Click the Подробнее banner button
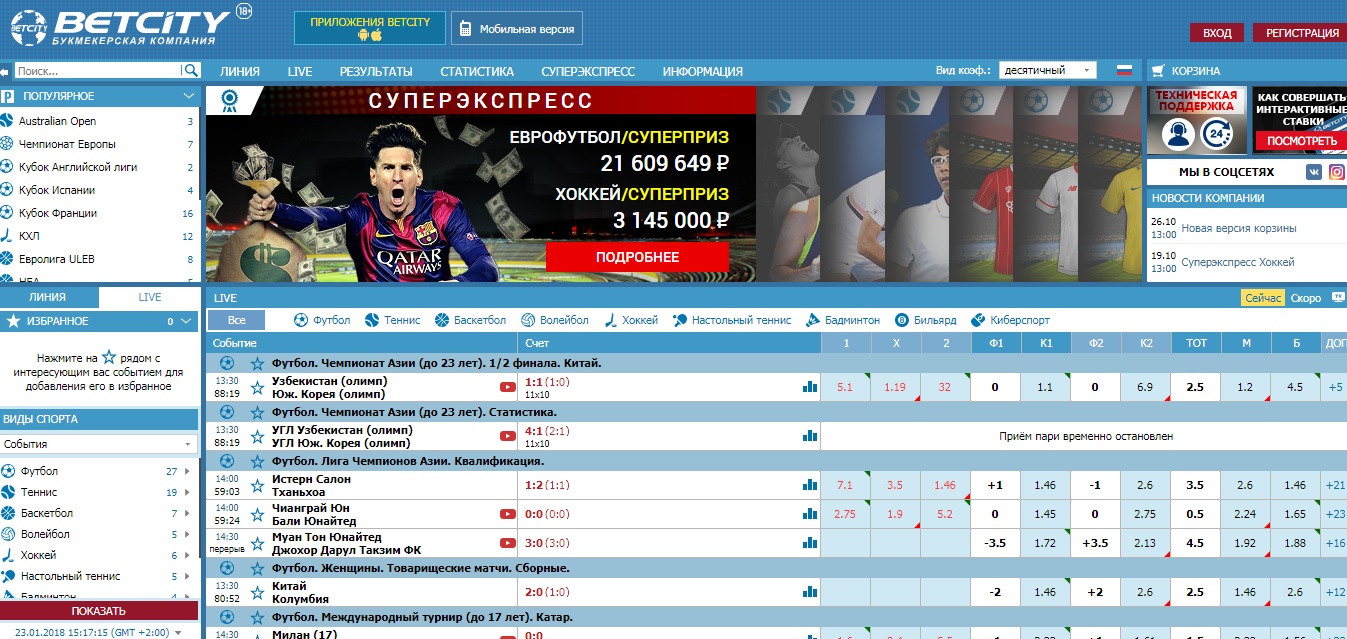Image resolution: width=1347 pixels, height=639 pixels. pyautogui.click(x=637, y=257)
